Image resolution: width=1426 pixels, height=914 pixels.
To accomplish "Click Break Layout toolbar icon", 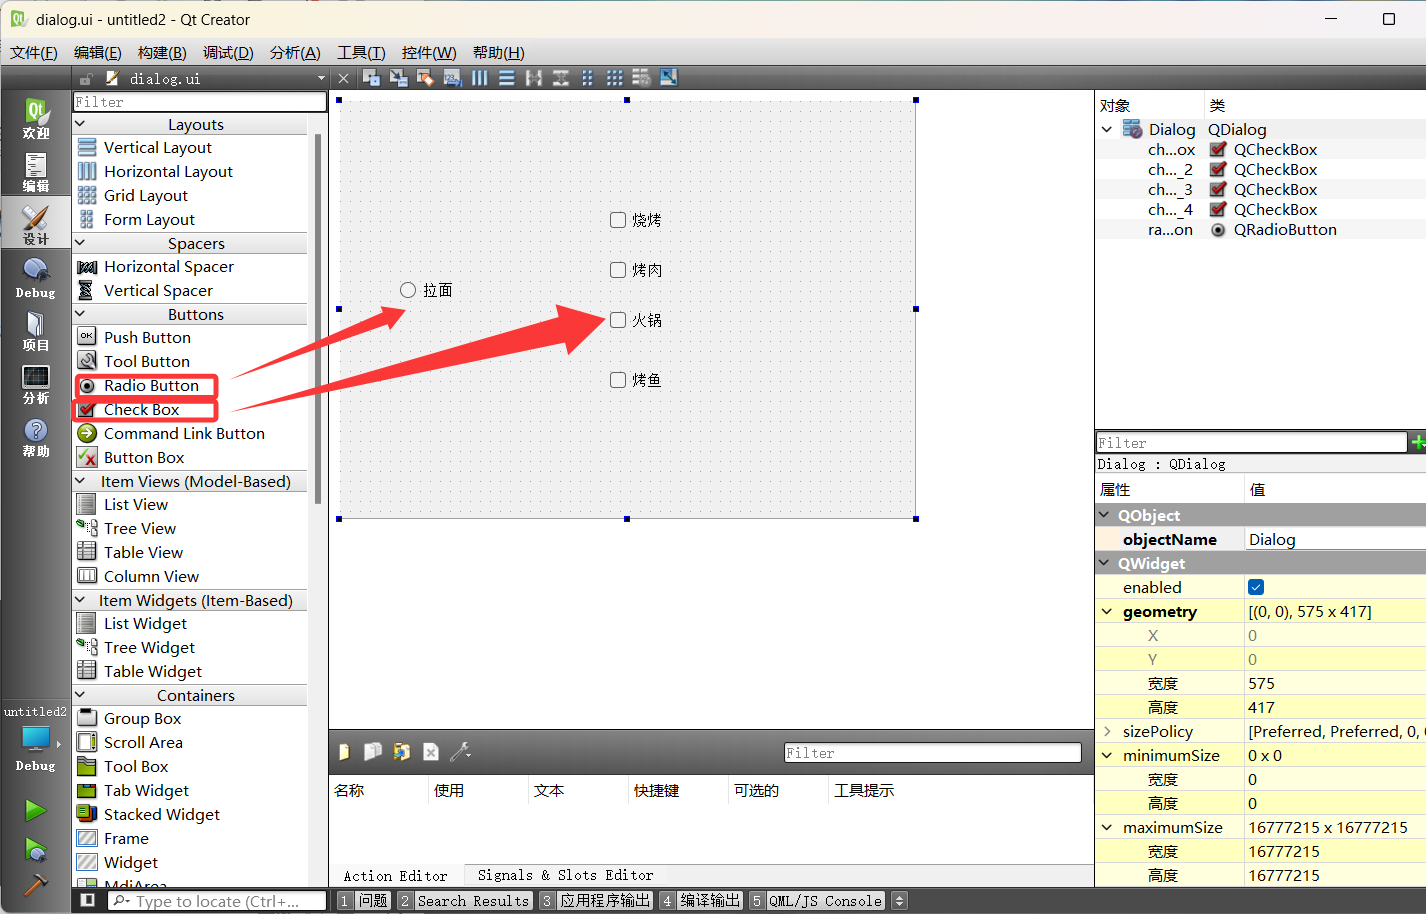I will coord(642,78).
